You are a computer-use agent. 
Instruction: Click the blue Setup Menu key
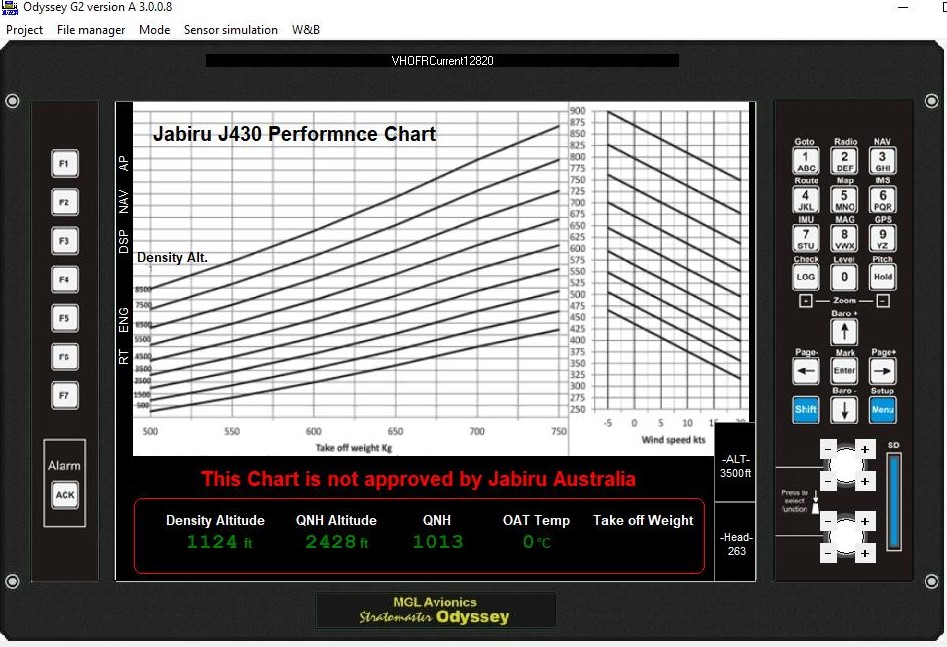[x=882, y=410]
